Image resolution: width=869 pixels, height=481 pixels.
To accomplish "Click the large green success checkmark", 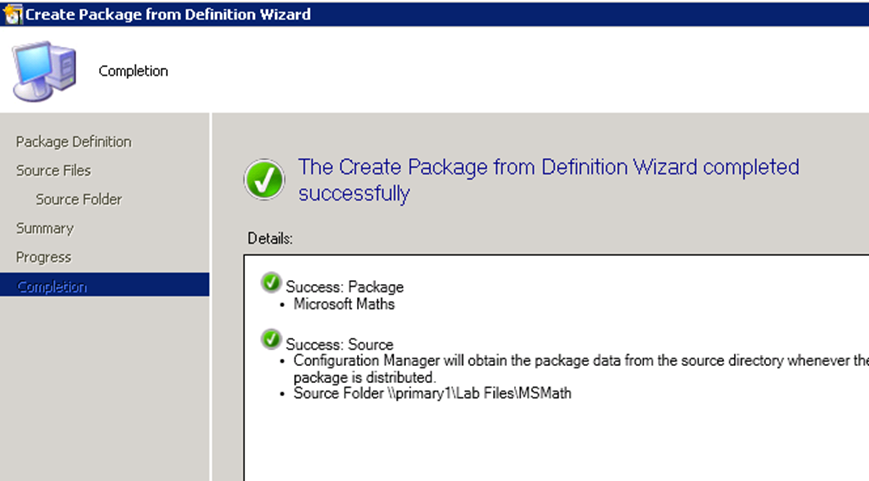I will 264,179.
